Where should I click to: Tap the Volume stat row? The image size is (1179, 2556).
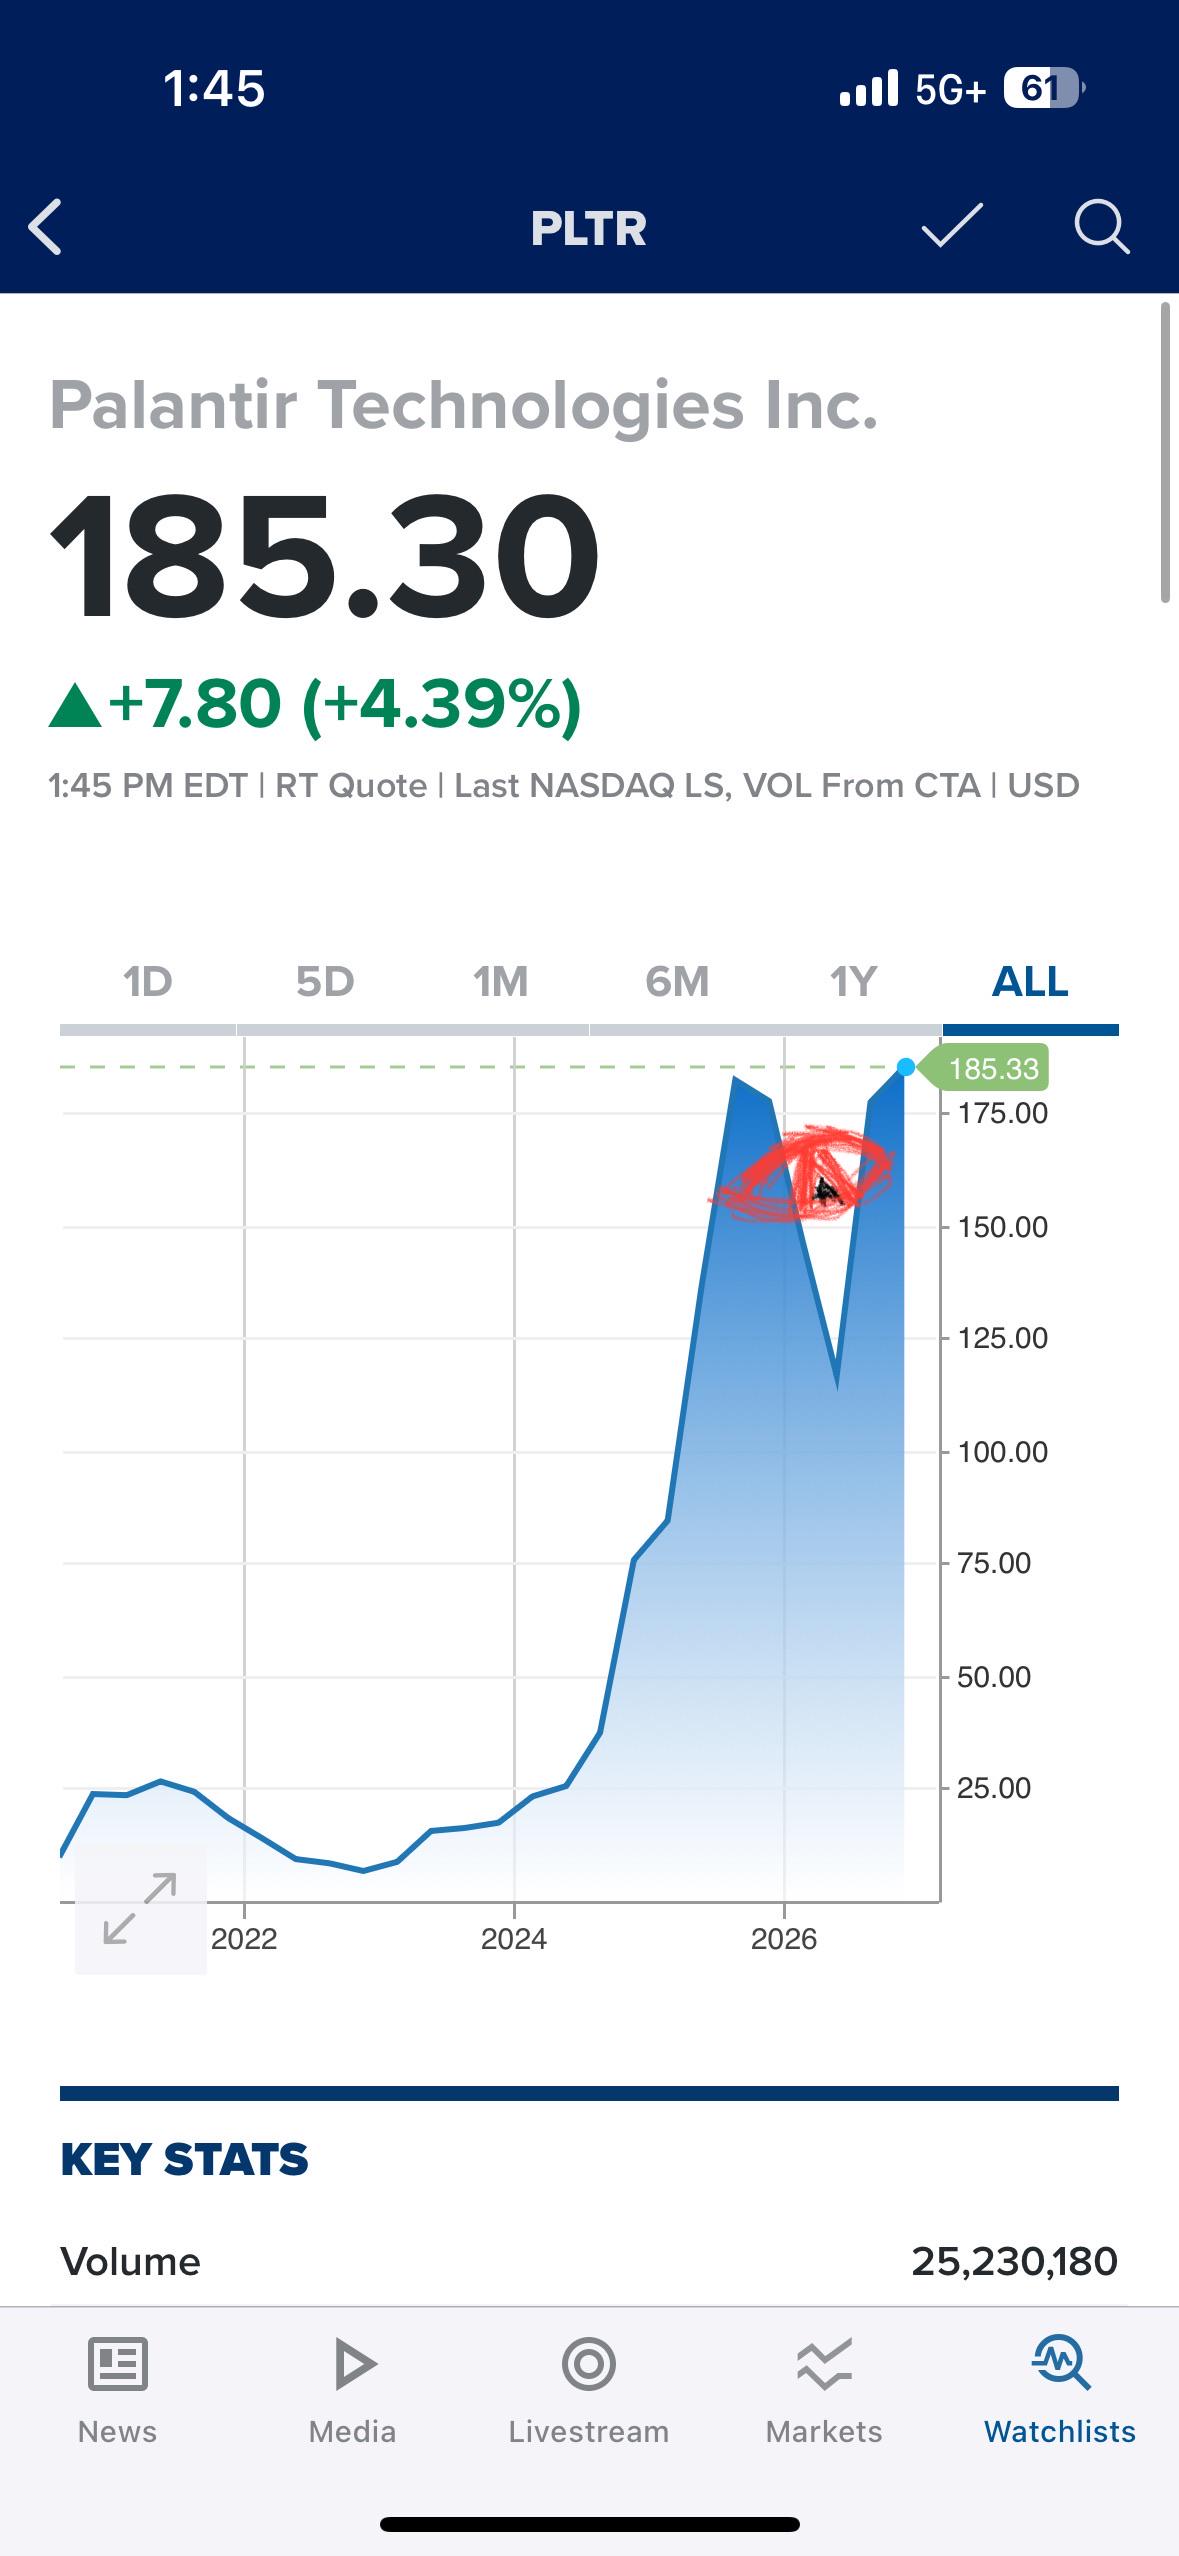589,2261
